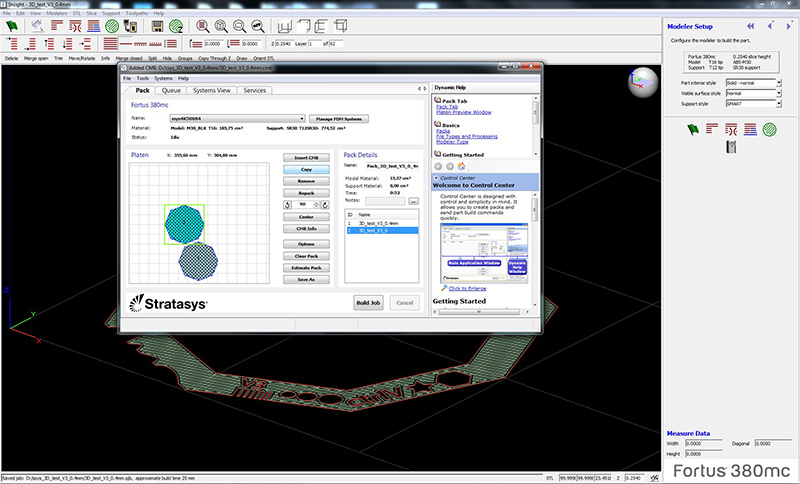Image resolution: width=800 pixels, height=484 pixels.
Task: Select the 3D_test_V3_0.4mm row in pack list
Action: coord(382,223)
